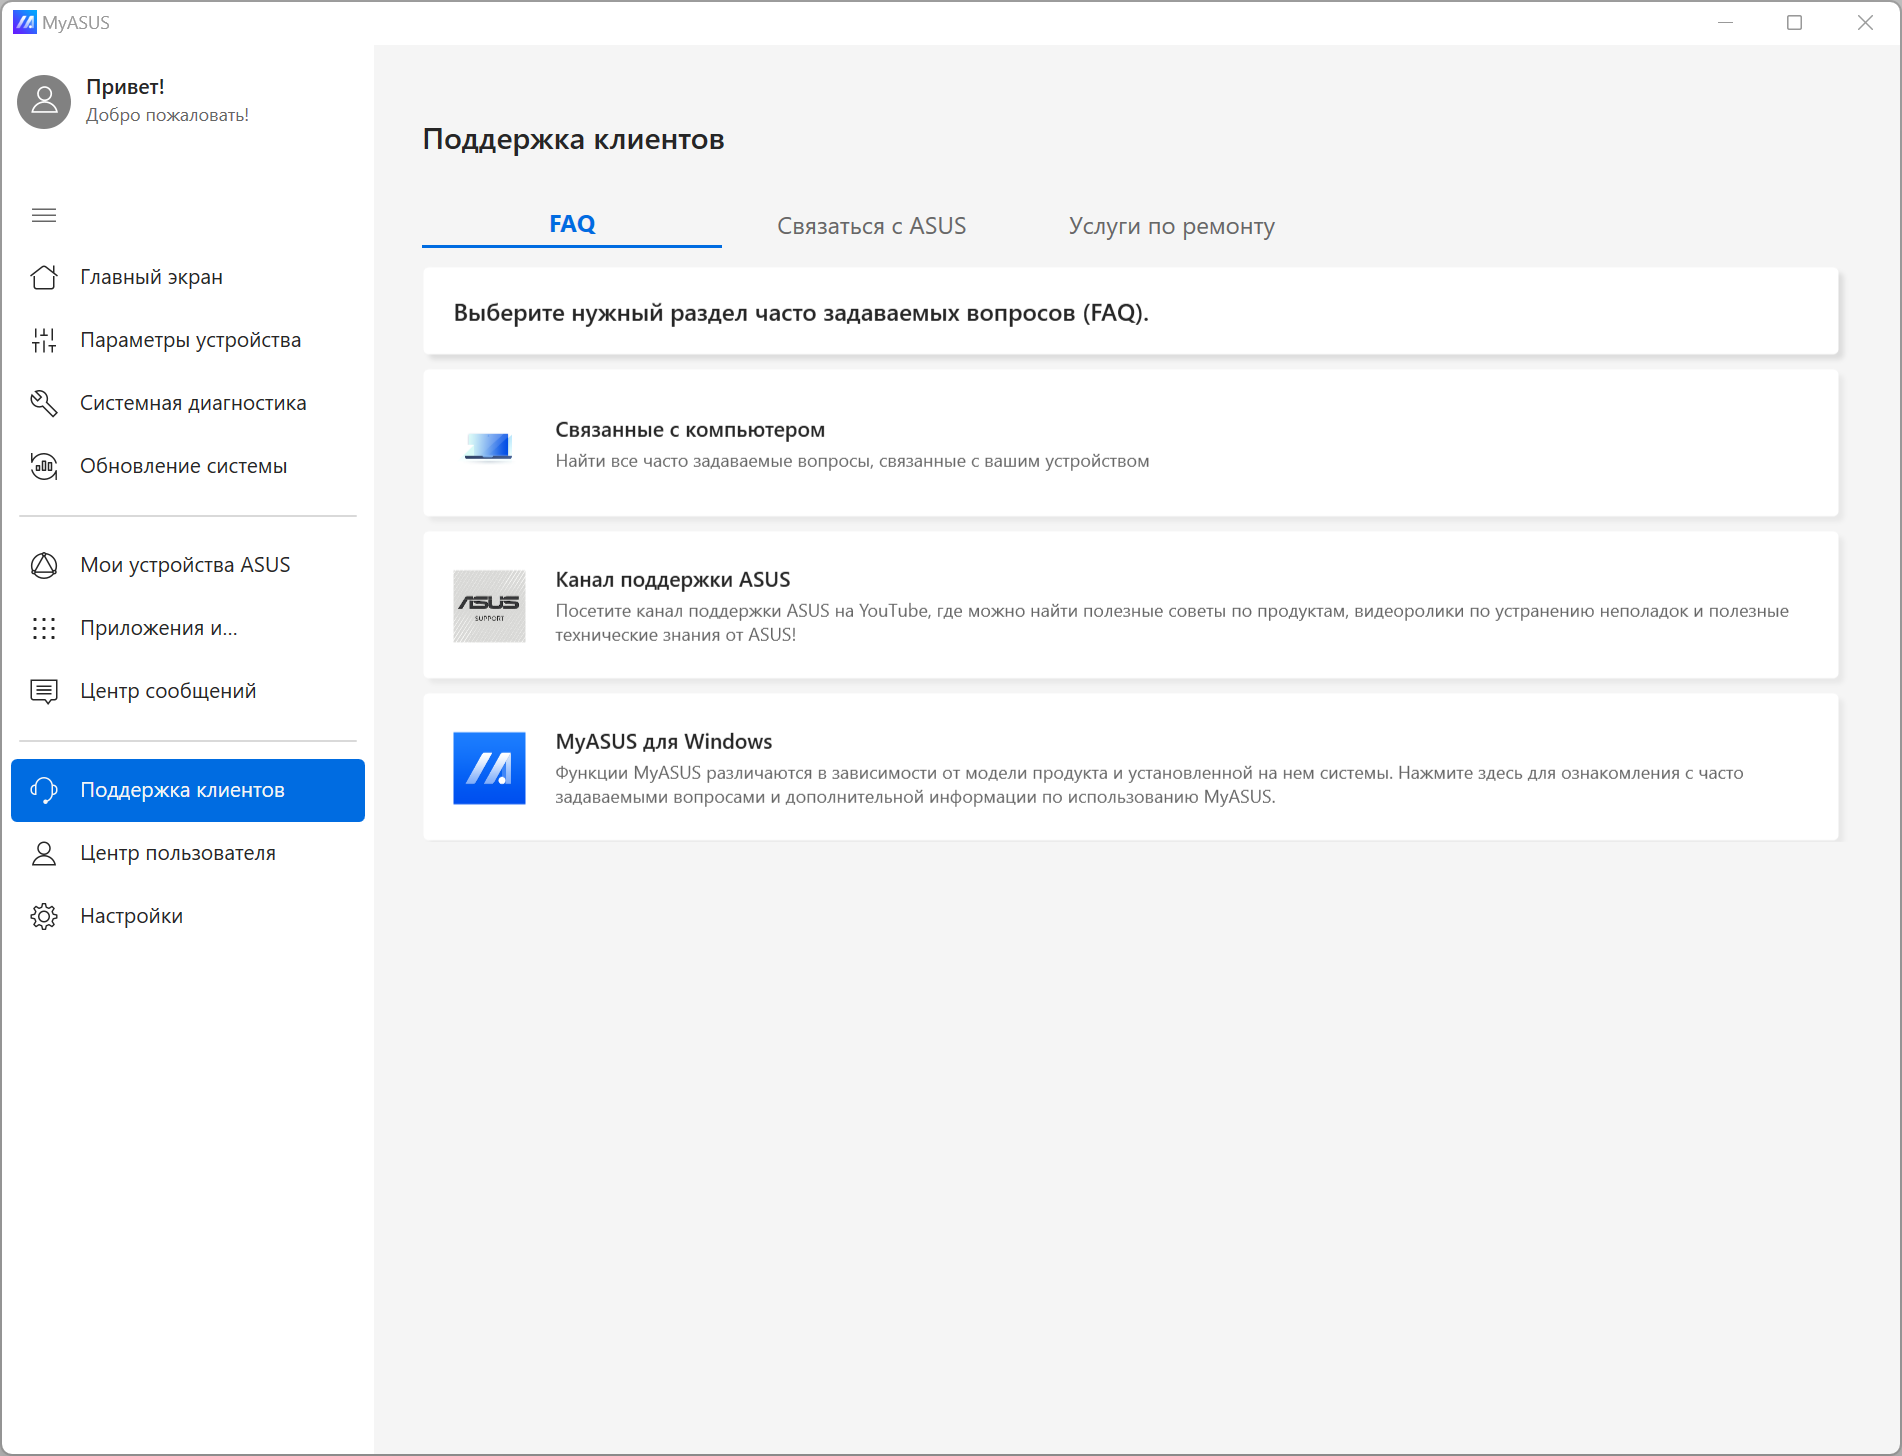Click the wrench icon for Системная диагностика
1902x1456 pixels.
click(x=44, y=403)
